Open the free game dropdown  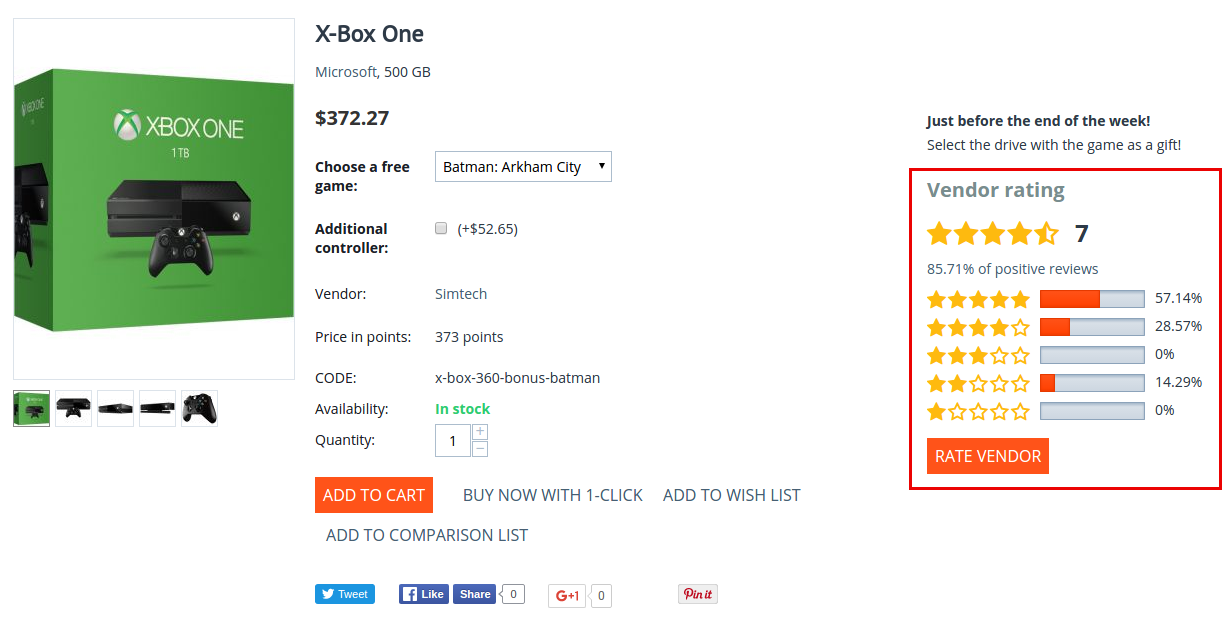point(523,167)
